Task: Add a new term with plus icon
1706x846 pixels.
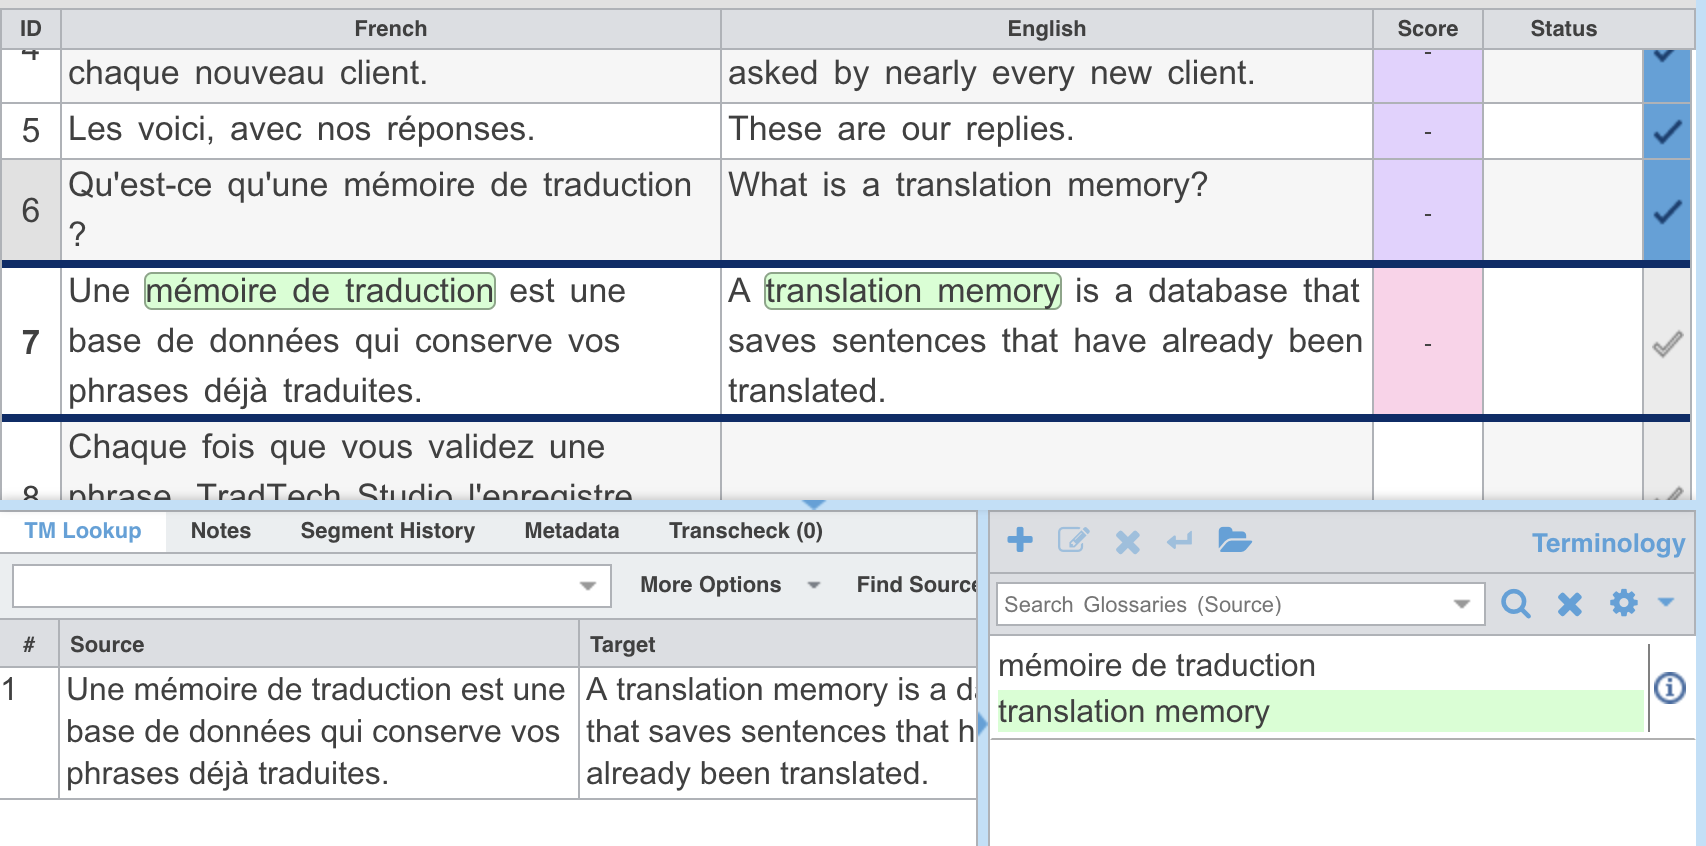Action: 1020,541
